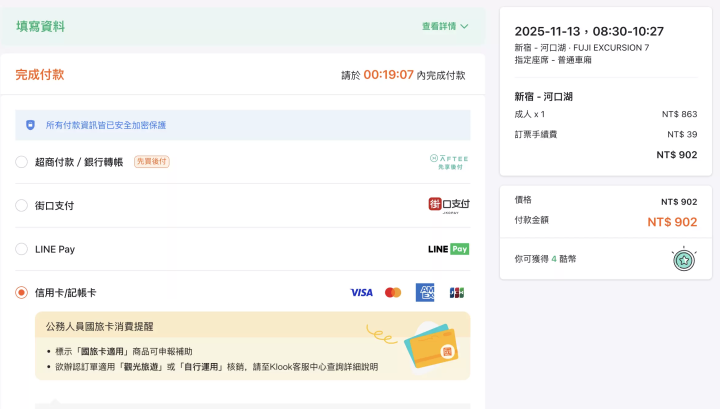This screenshot has height=409, width=720.
Task: Click the security shield icon
Action: 30,125
